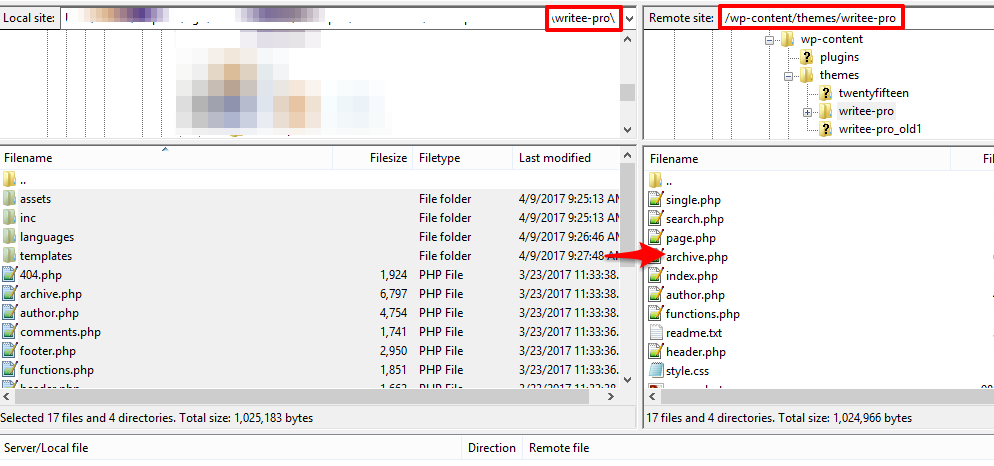Select themes folder in remote tree
The width and height of the screenshot is (994, 466).
point(839,75)
